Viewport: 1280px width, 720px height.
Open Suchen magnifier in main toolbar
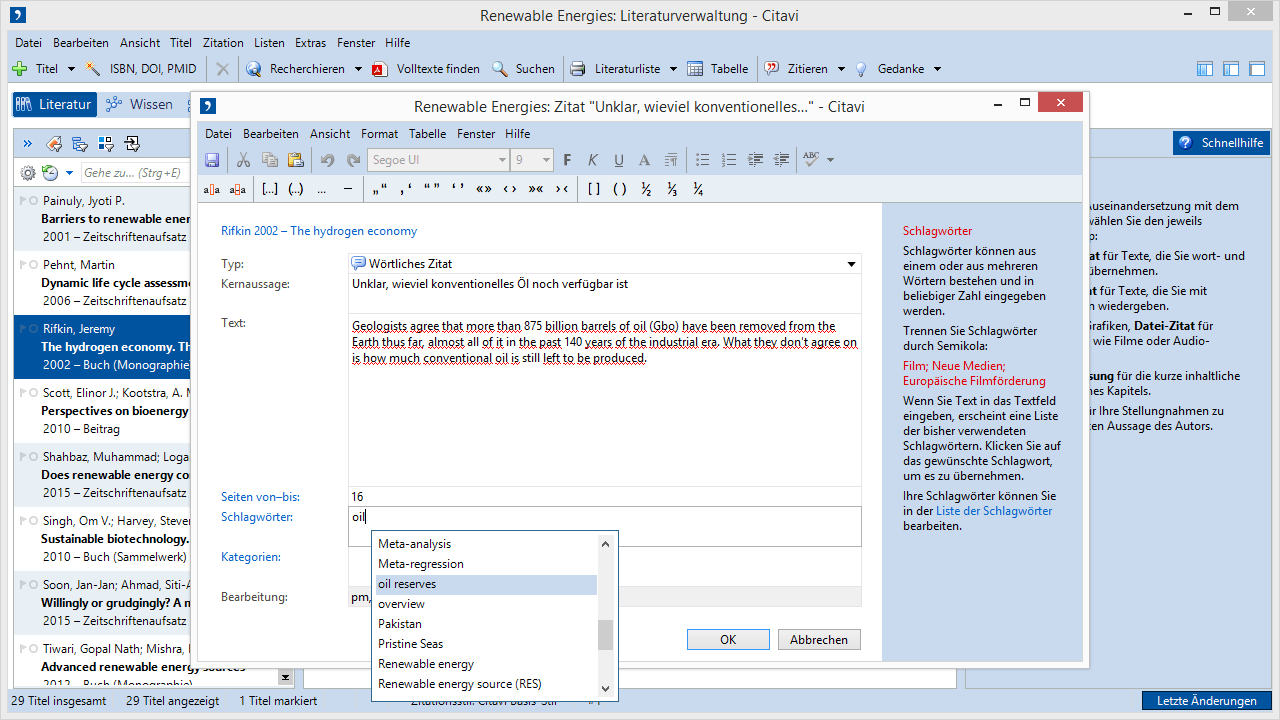[x=500, y=69]
